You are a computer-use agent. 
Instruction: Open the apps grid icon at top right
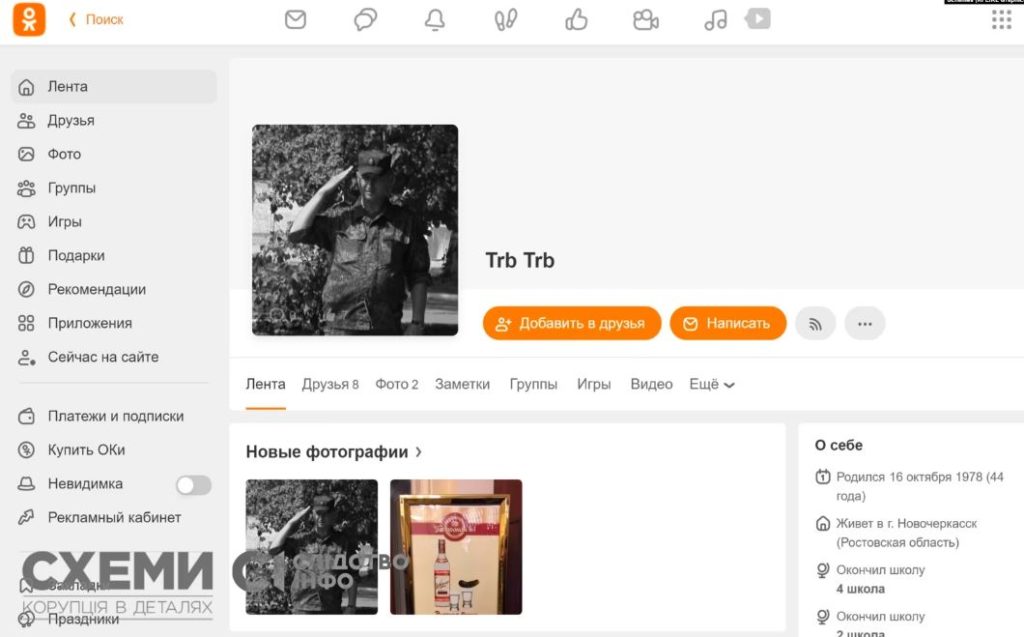[1001, 20]
